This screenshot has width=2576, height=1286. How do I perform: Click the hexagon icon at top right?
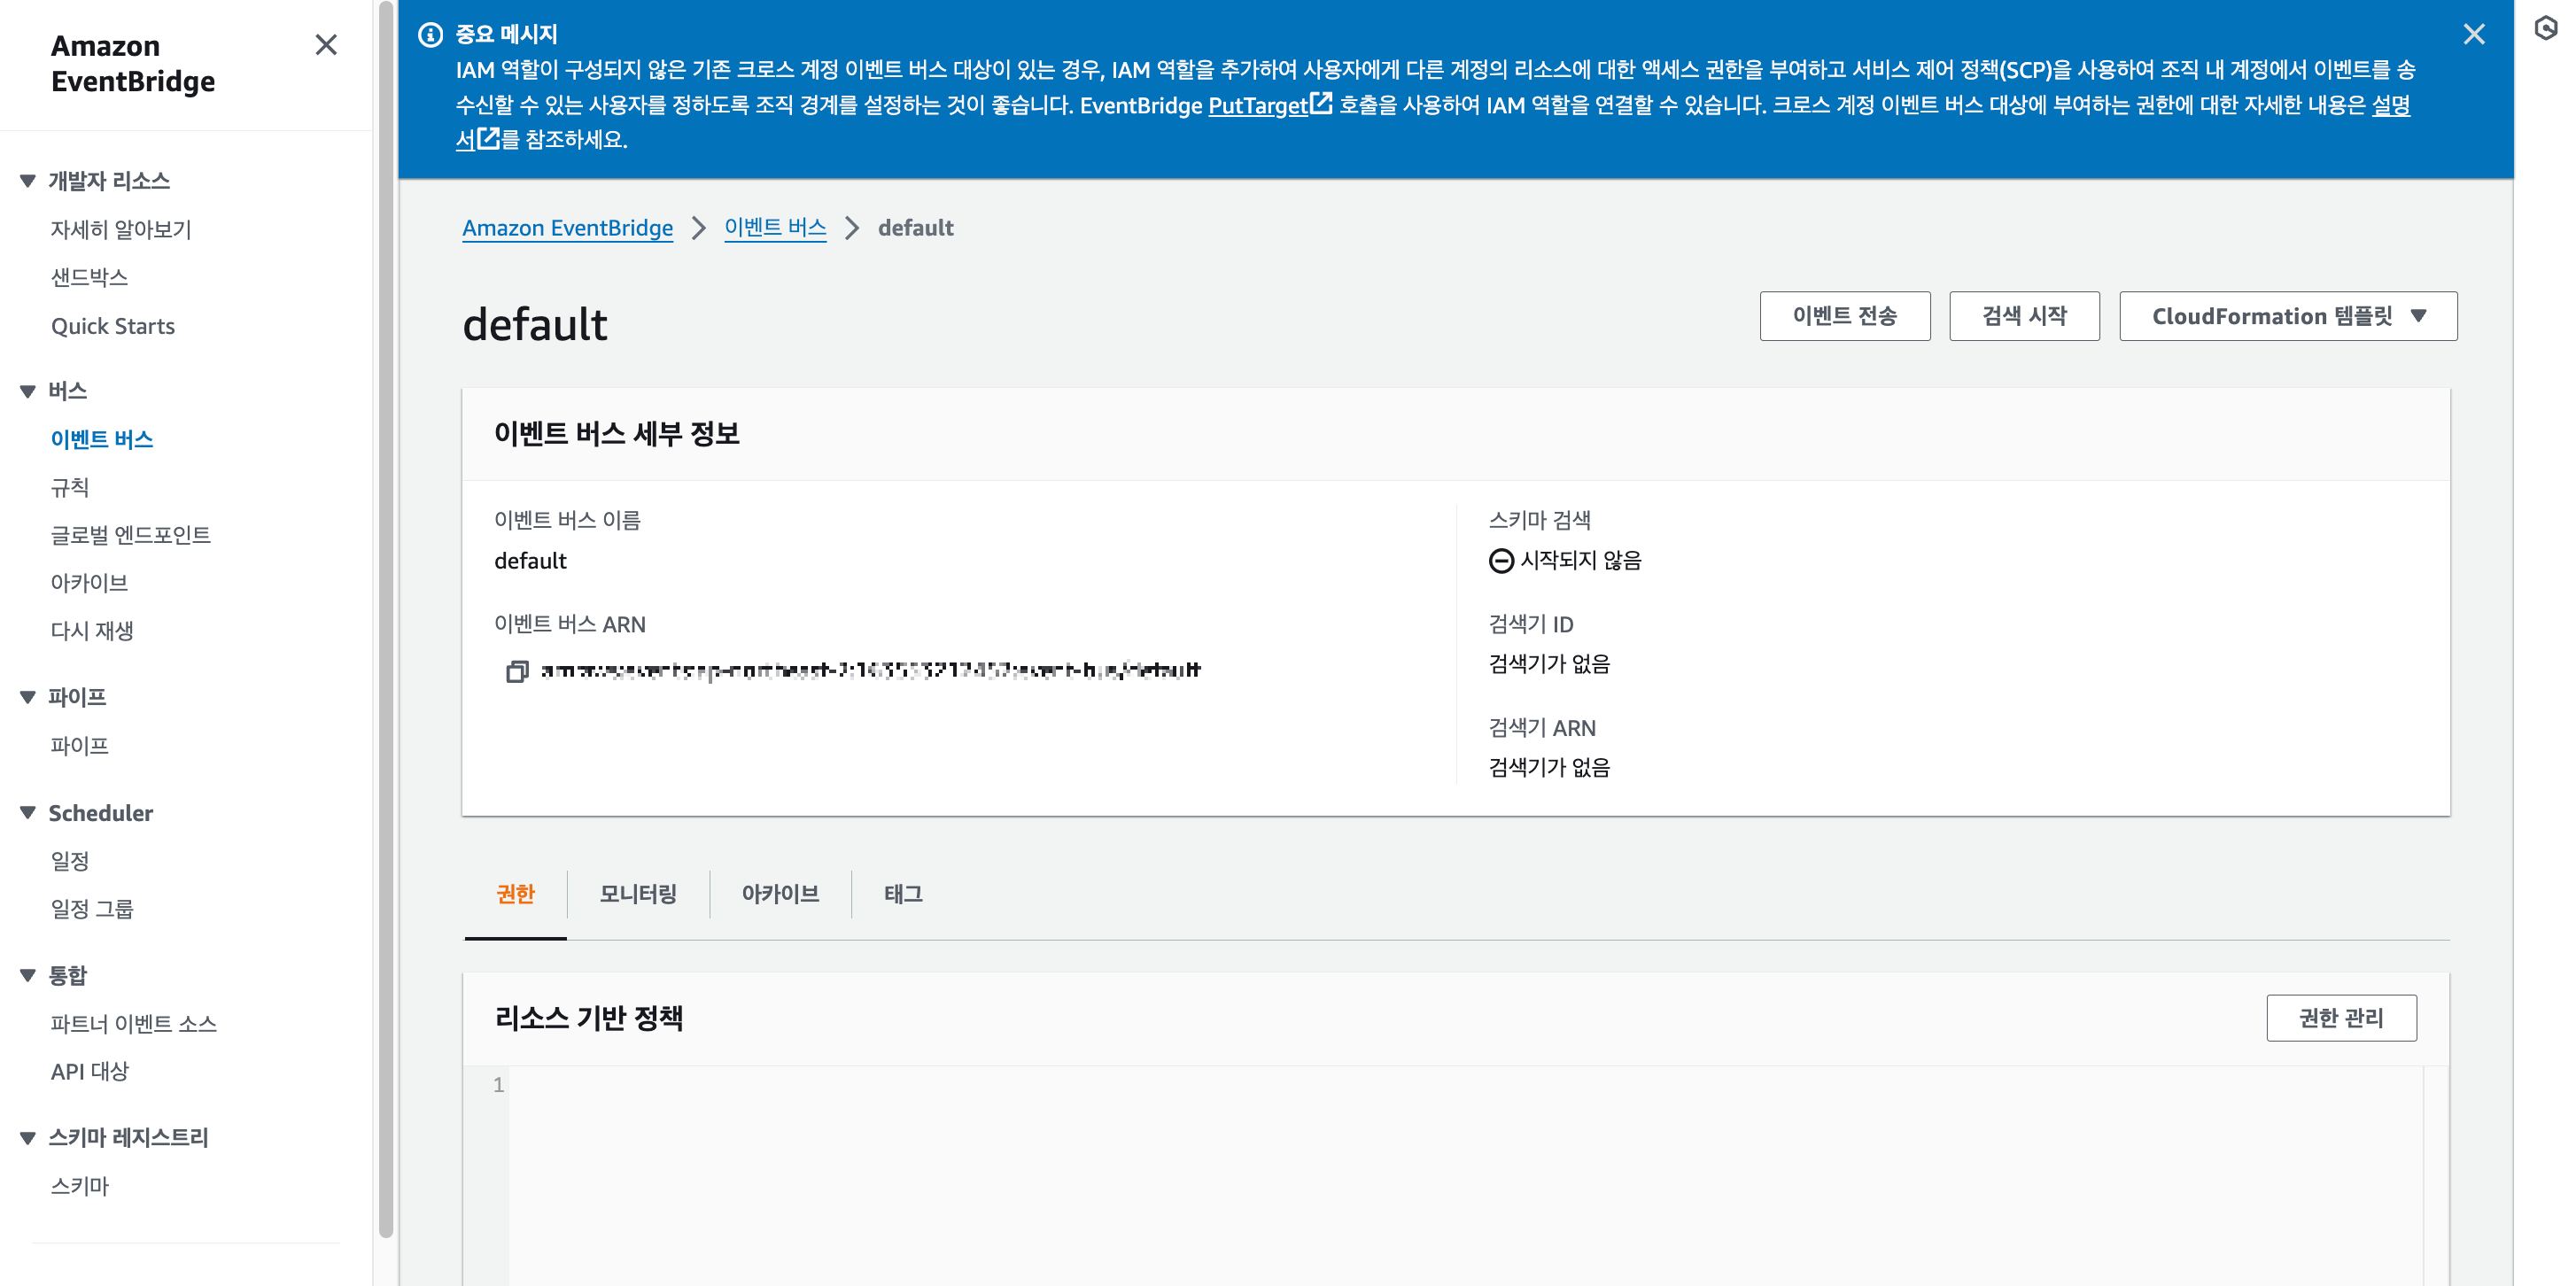[x=2546, y=28]
